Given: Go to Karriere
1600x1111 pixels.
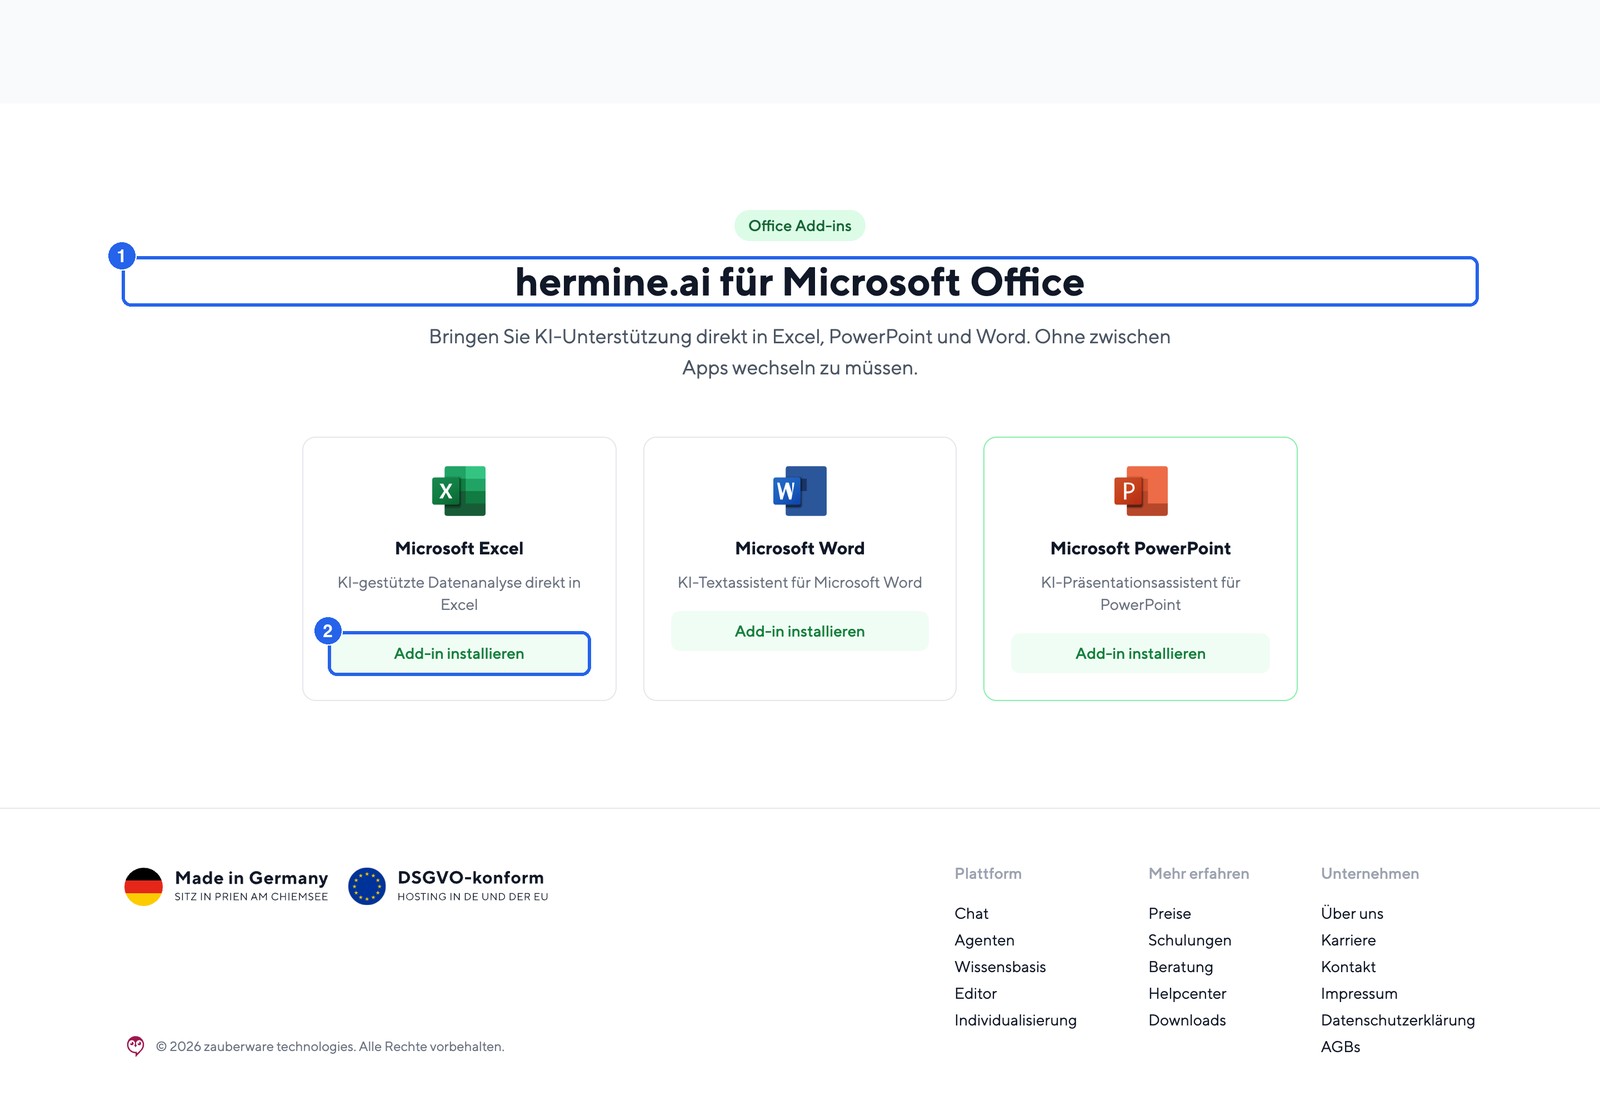Looking at the screenshot, I should (1348, 940).
